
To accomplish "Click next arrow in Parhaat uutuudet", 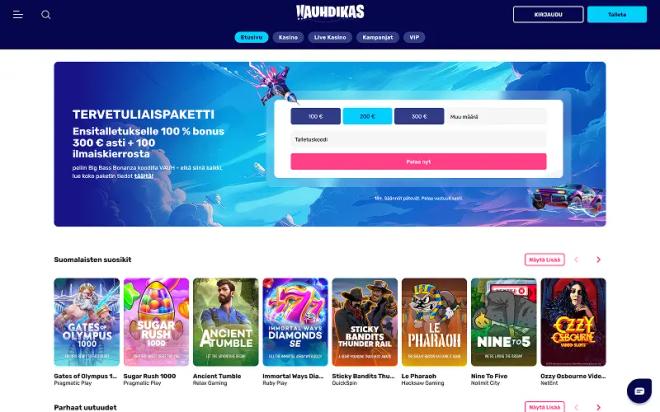I will point(598,407).
